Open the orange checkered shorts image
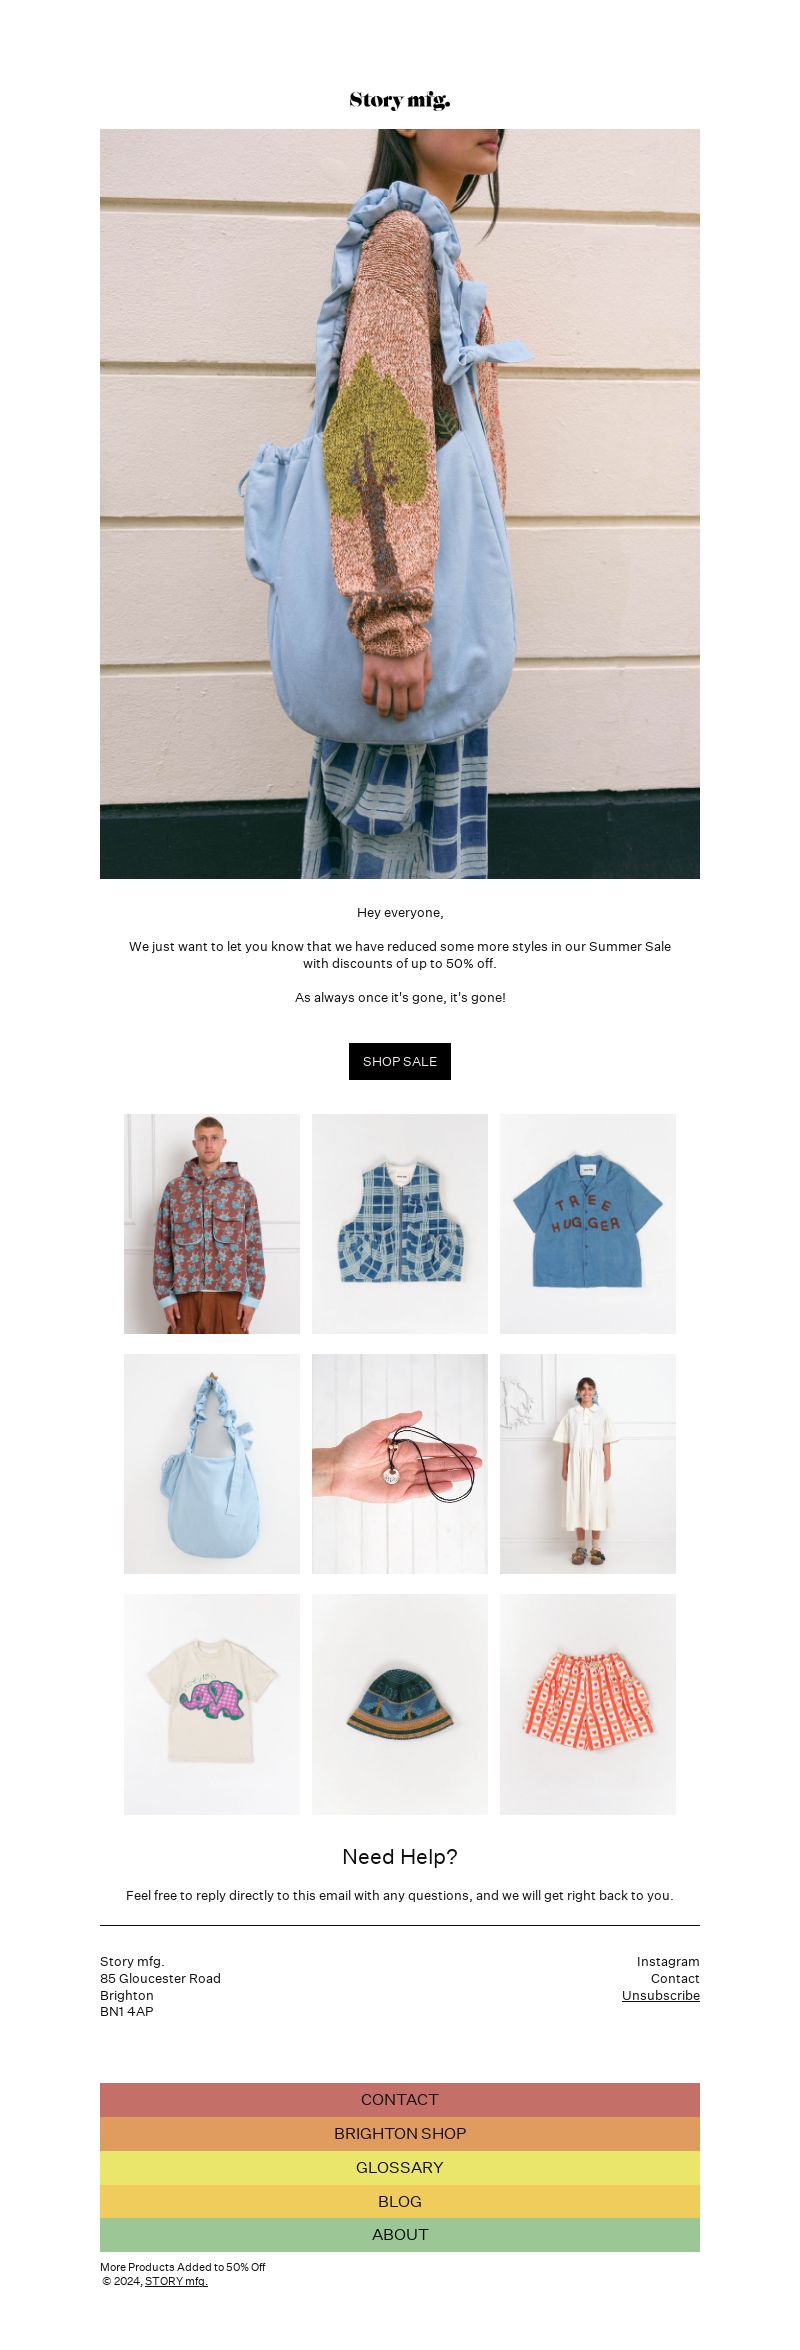800x2350 pixels. [x=588, y=1704]
